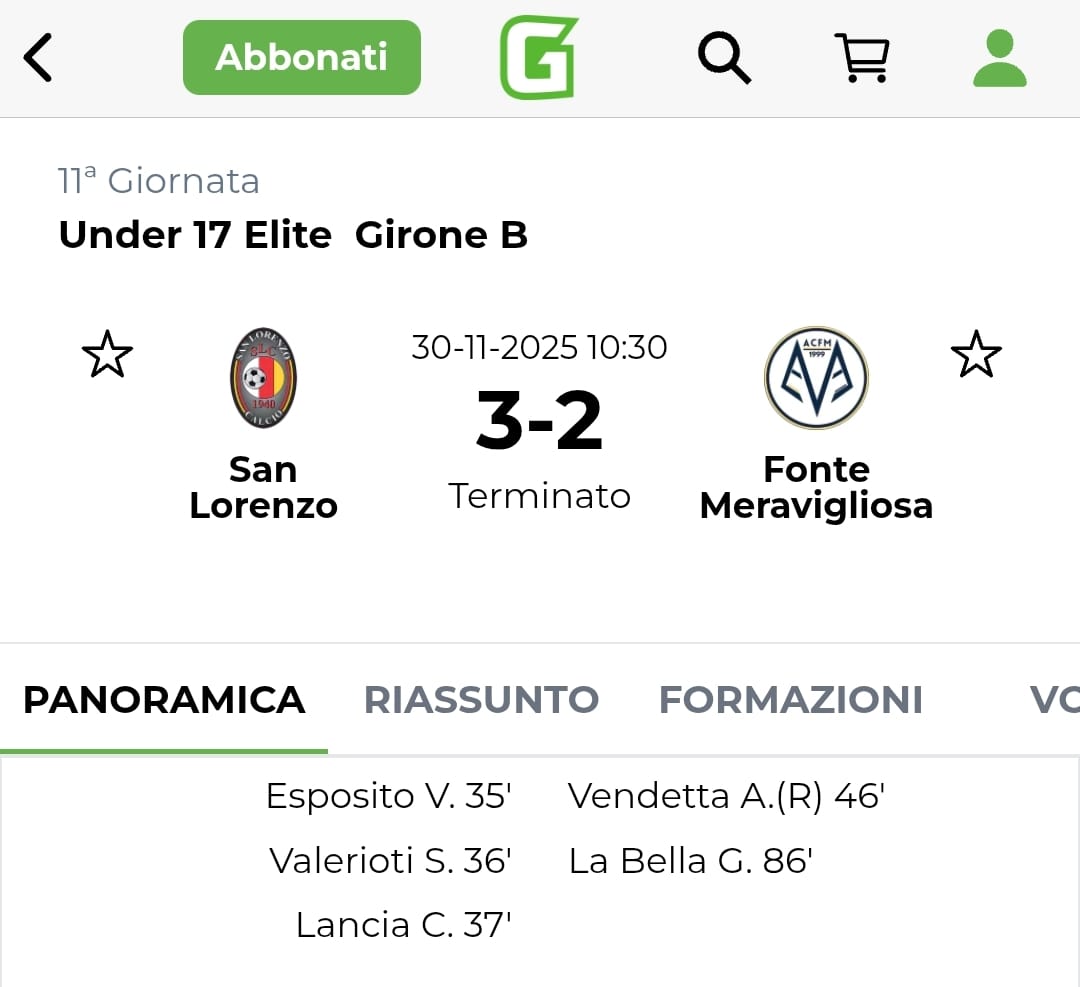1080x987 pixels.
Task: Open the Under 17 Elite Girone B heading
Action: 293,235
